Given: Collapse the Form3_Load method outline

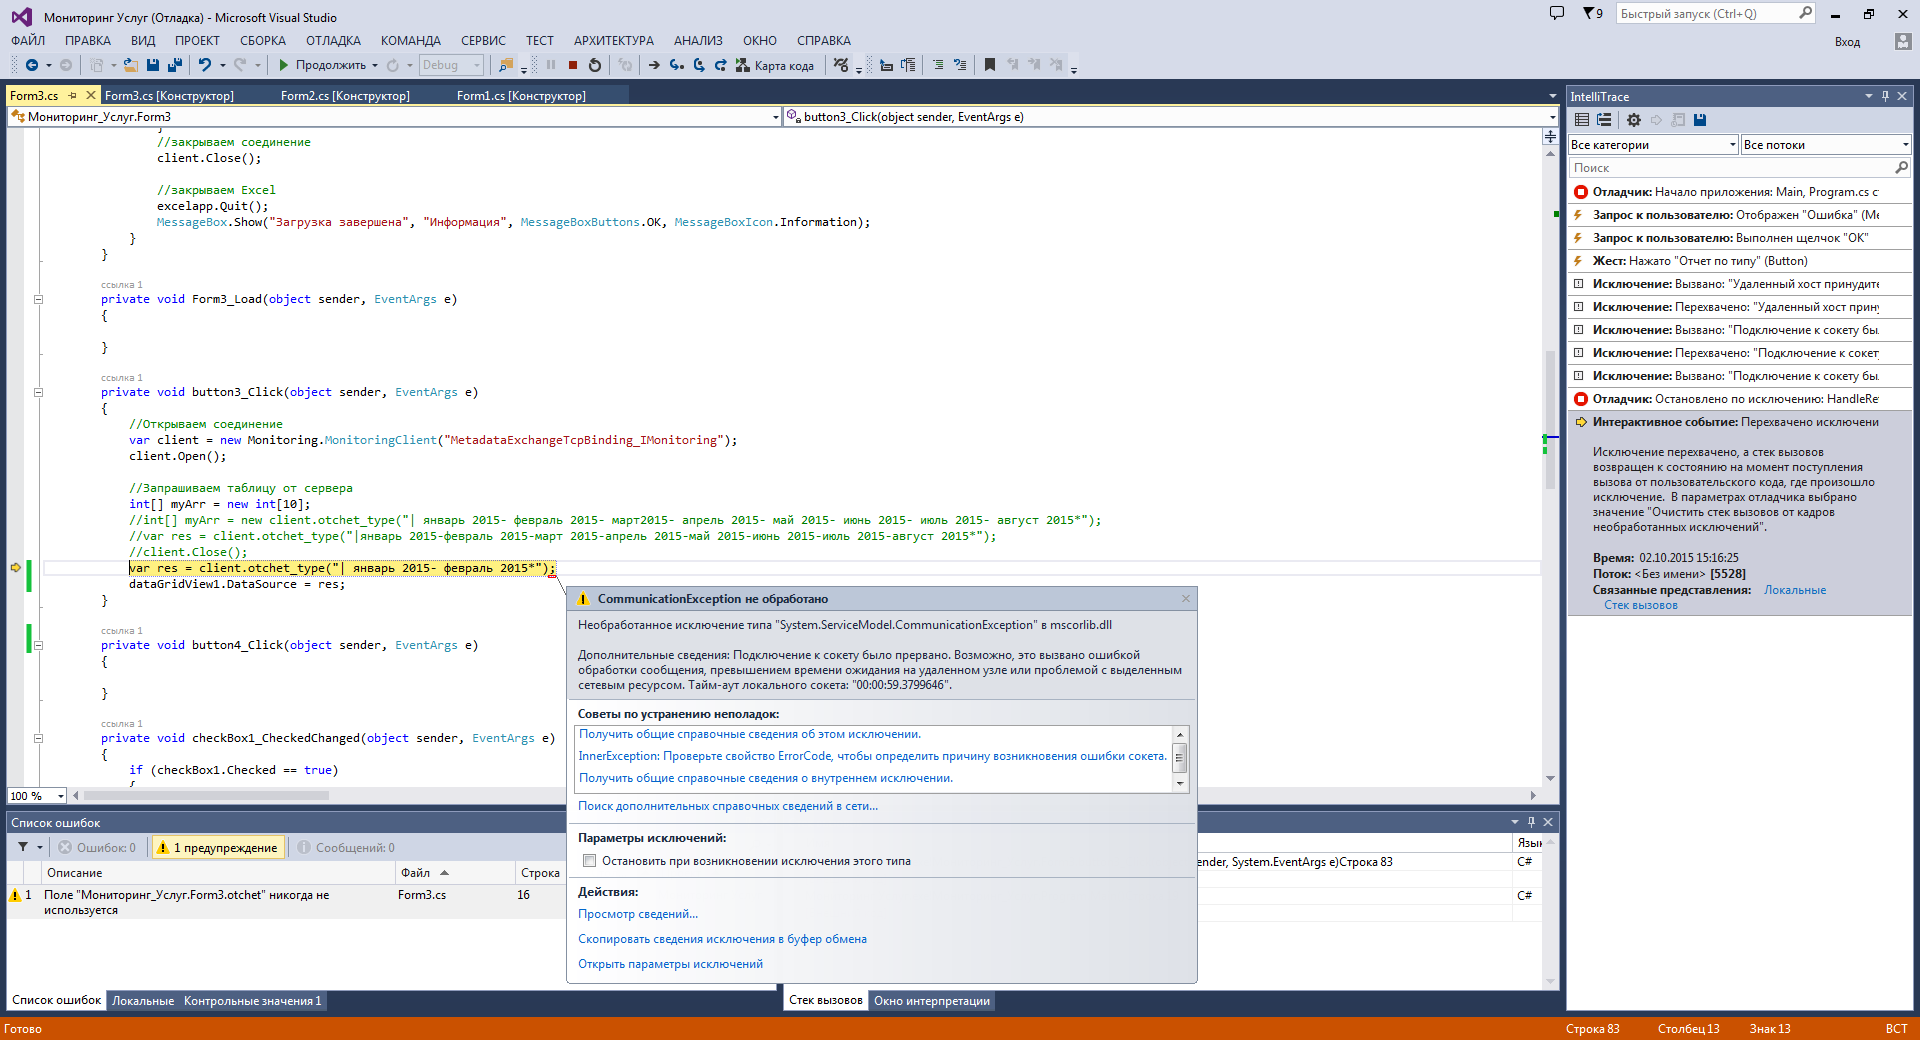Looking at the screenshot, I should (38, 299).
